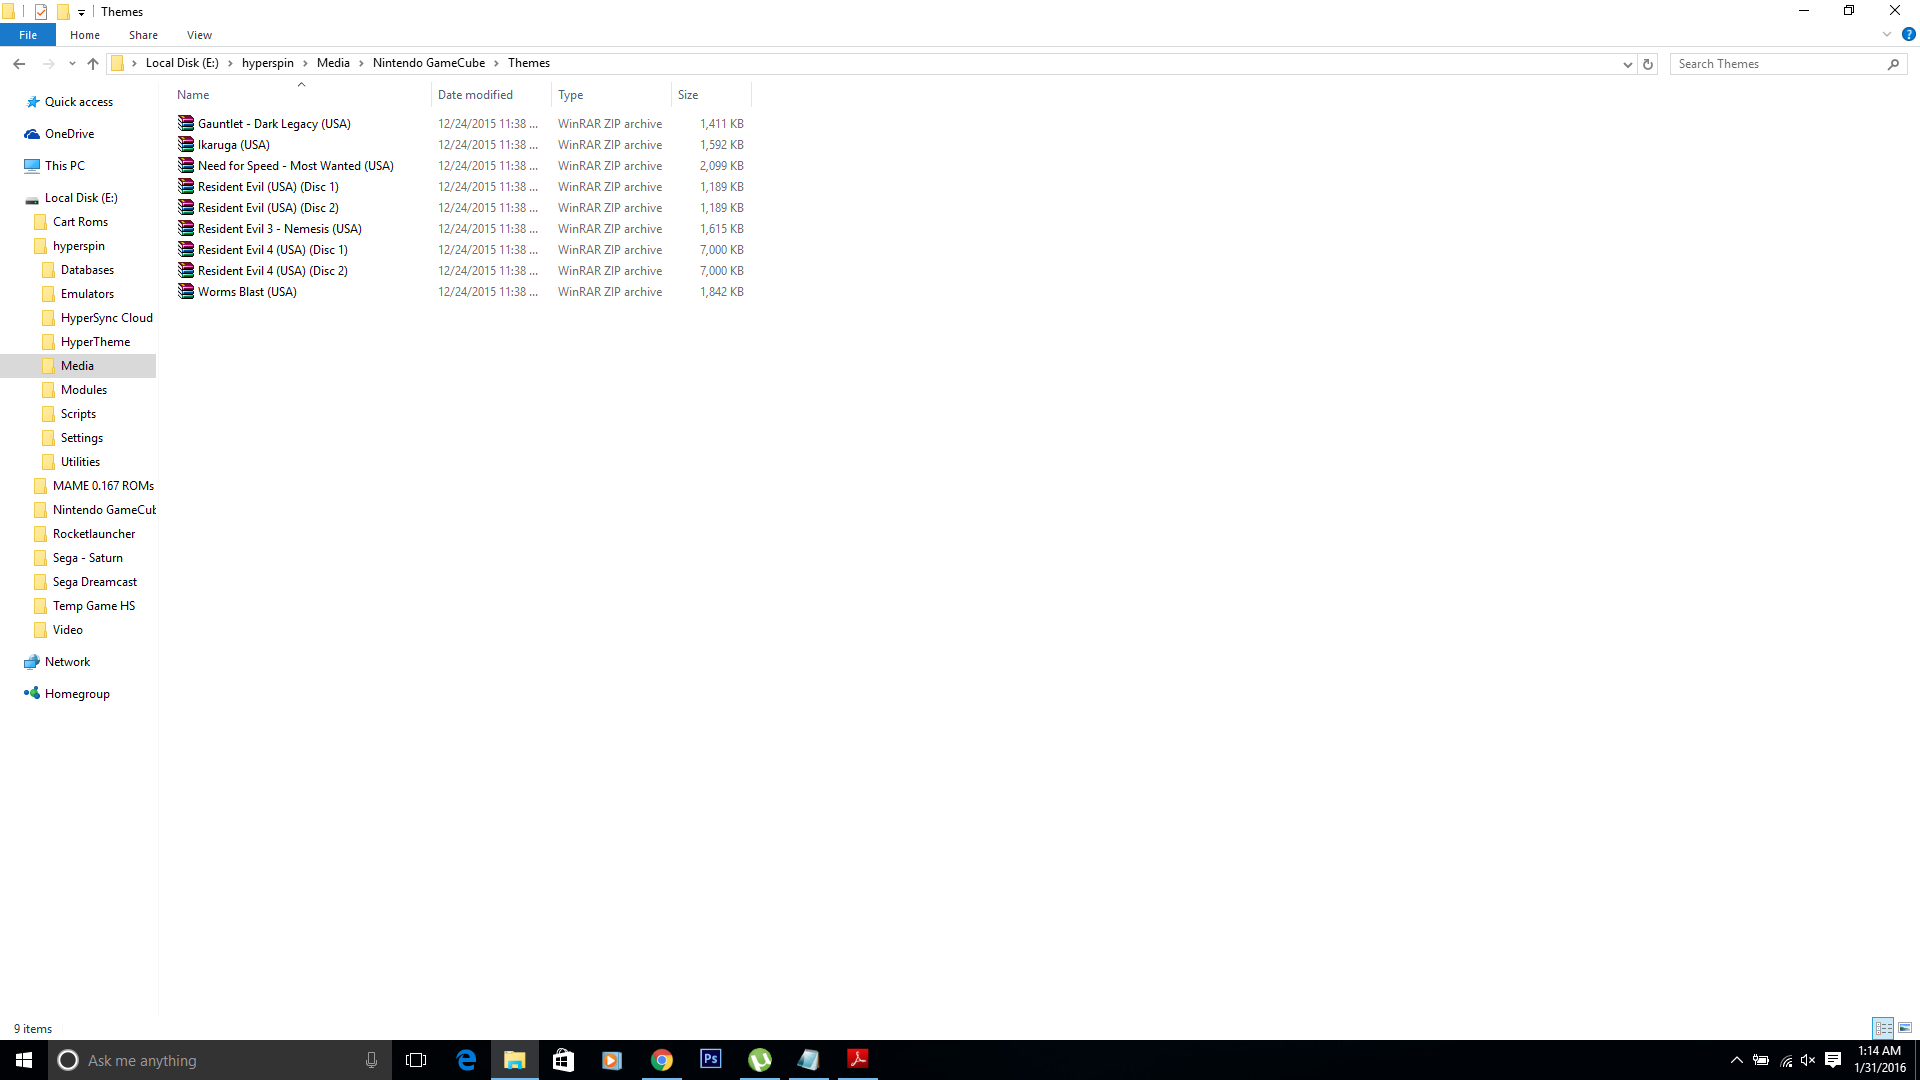Open the View ribbon tab
Image resolution: width=1920 pixels, height=1080 pixels.
point(199,35)
